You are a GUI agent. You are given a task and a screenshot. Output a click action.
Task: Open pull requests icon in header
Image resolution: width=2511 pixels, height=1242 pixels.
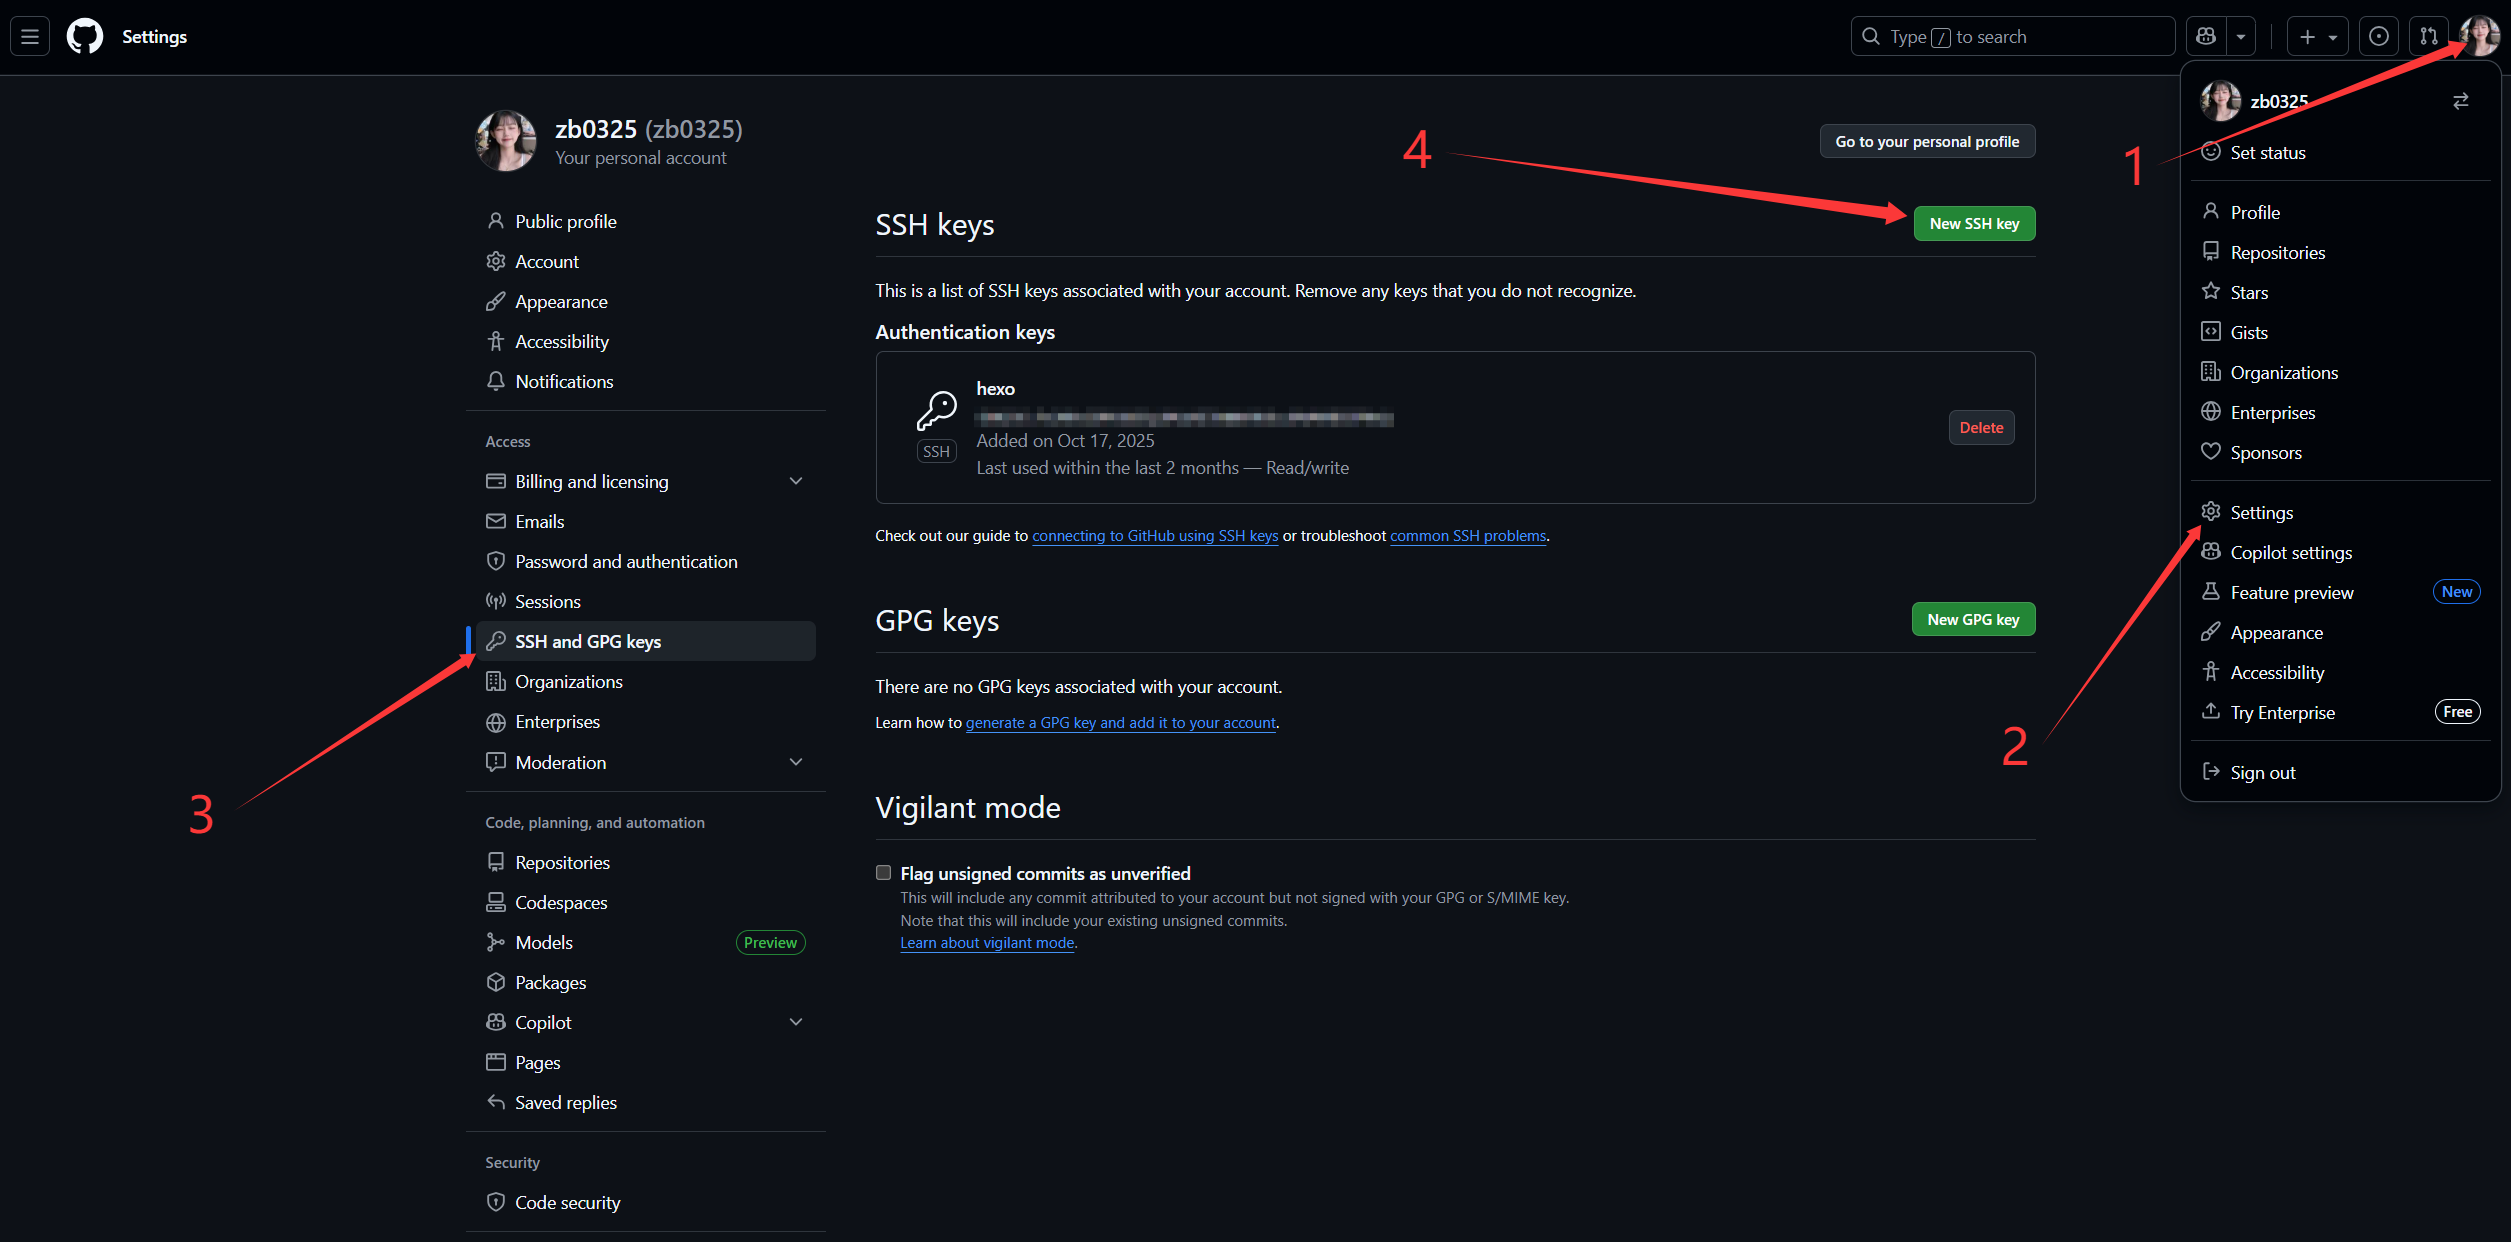click(2428, 37)
